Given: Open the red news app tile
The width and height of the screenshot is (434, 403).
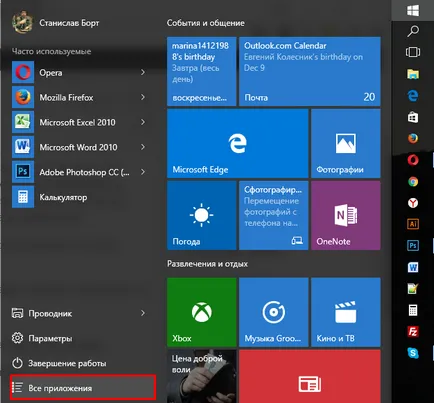Looking at the screenshot, I should tap(310, 376).
